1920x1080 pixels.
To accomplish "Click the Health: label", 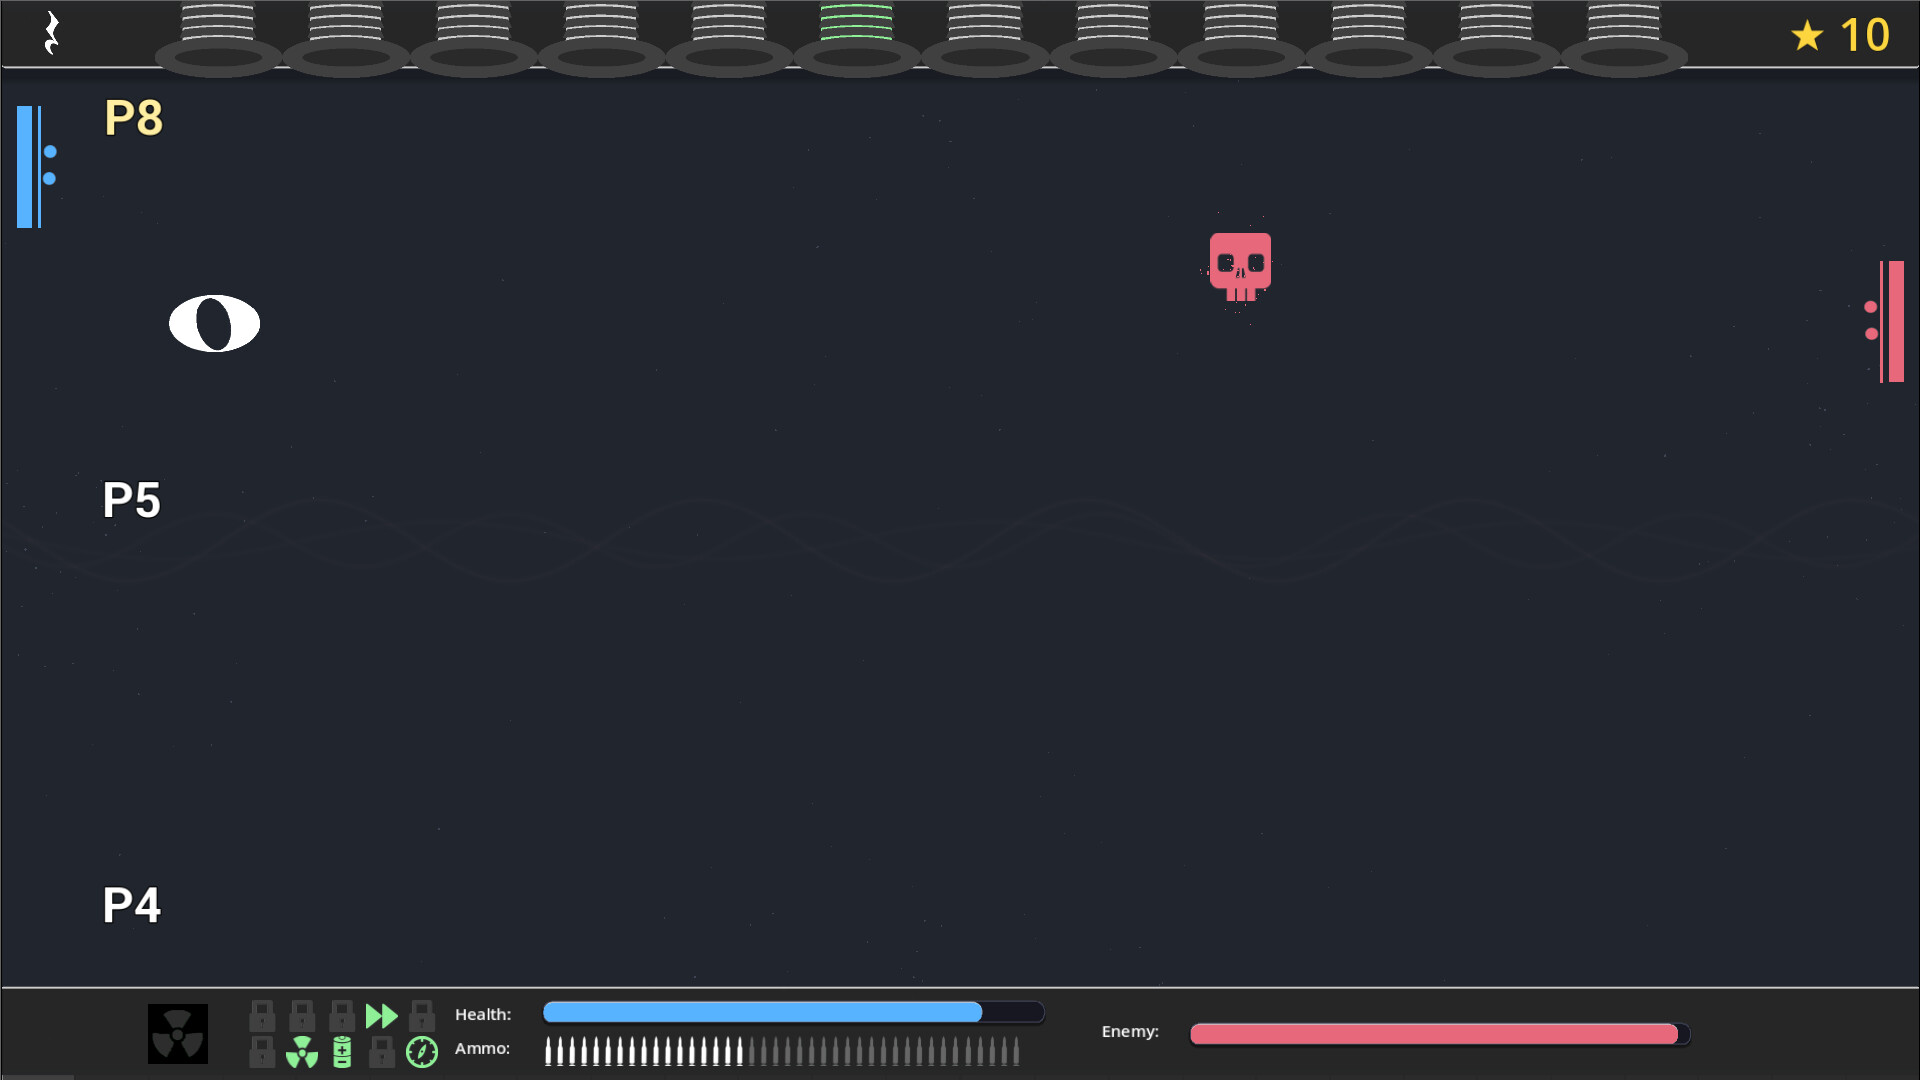I will pos(483,1014).
